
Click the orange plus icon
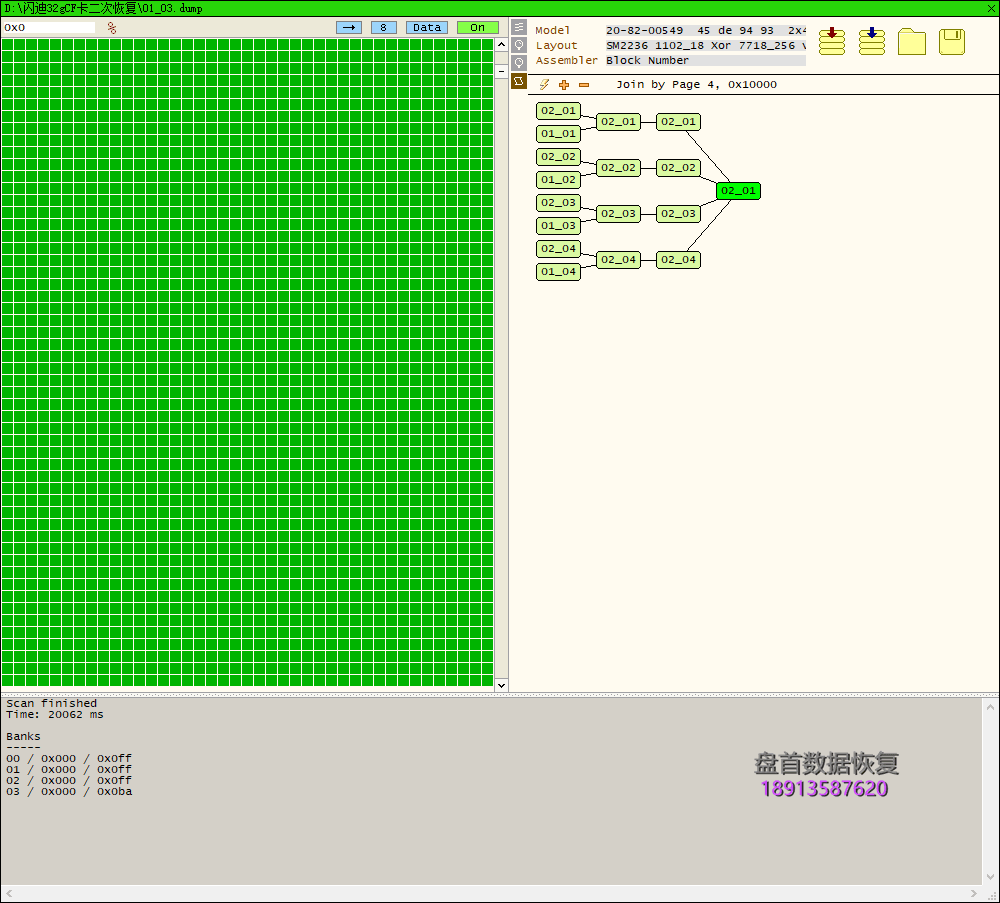(x=564, y=84)
